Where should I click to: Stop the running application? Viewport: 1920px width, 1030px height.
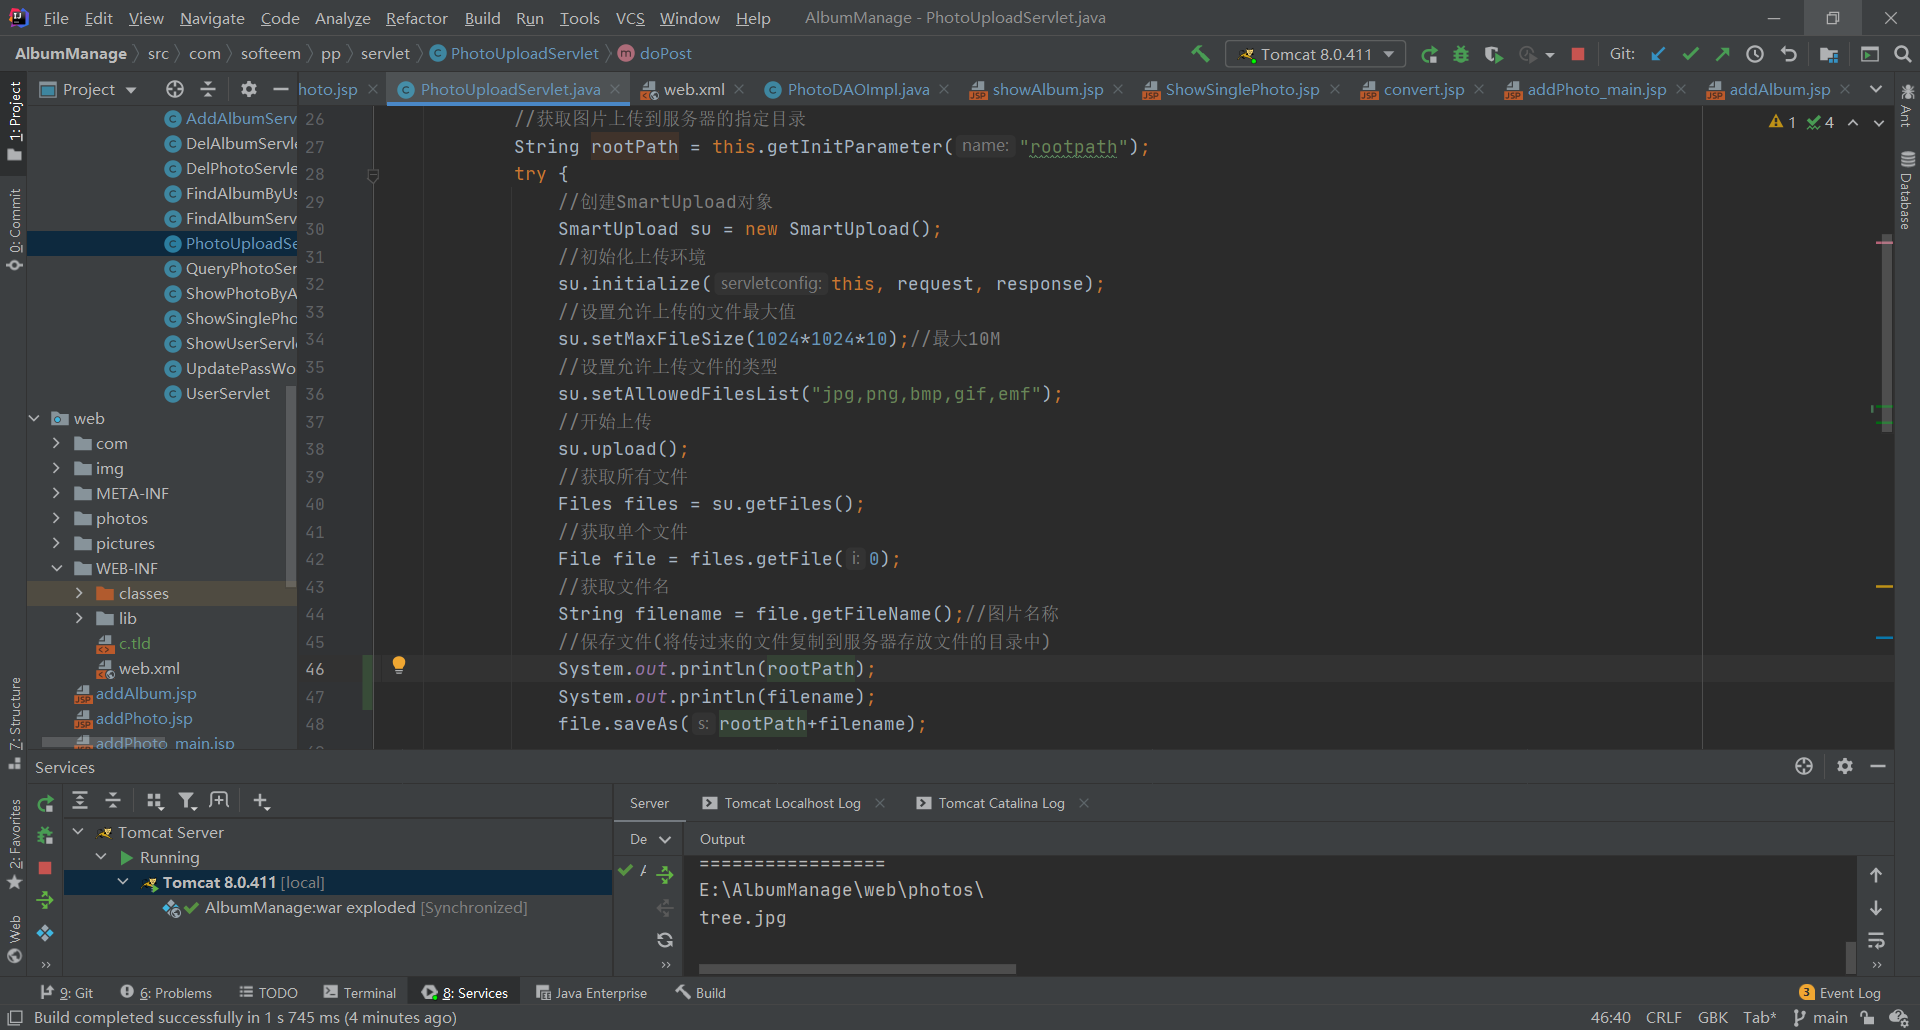pos(1580,54)
